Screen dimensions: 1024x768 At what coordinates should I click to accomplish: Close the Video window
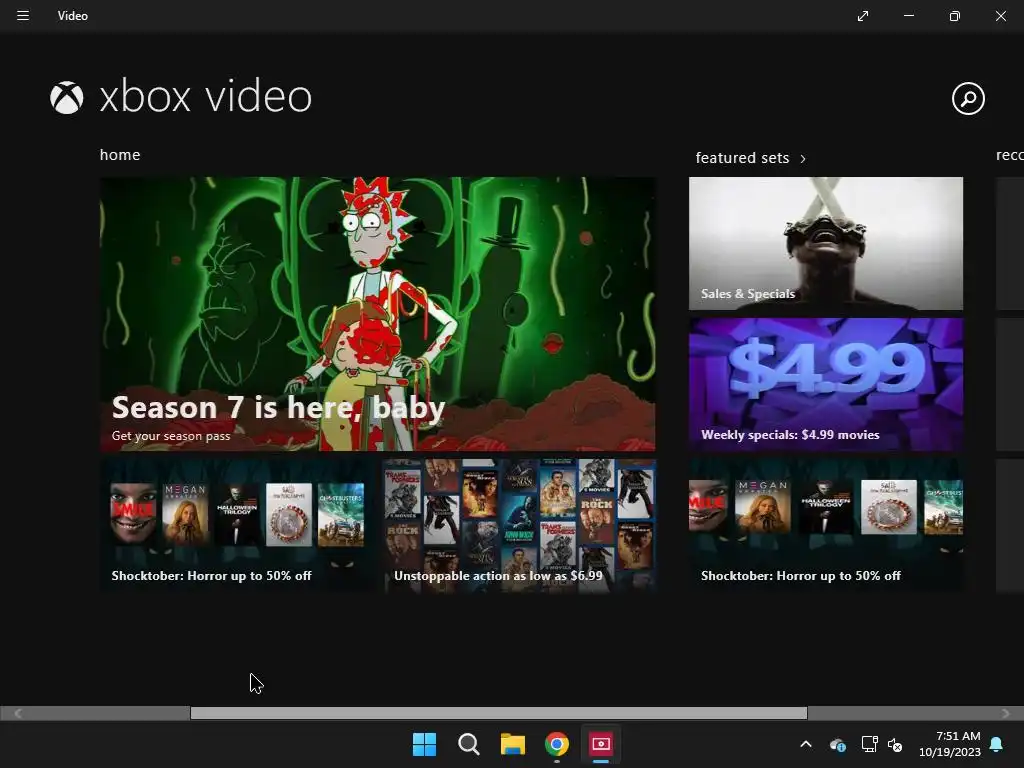(x=1000, y=16)
